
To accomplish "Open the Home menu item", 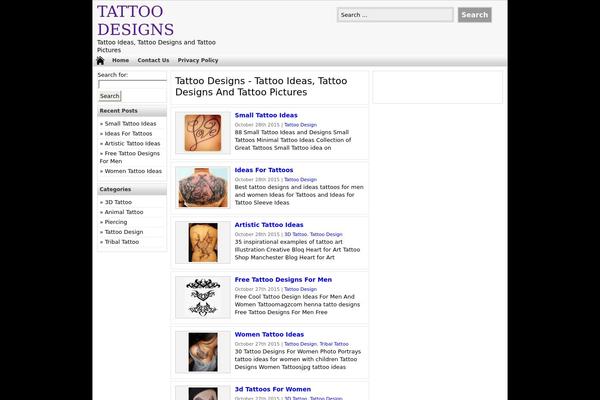I will pos(121,60).
